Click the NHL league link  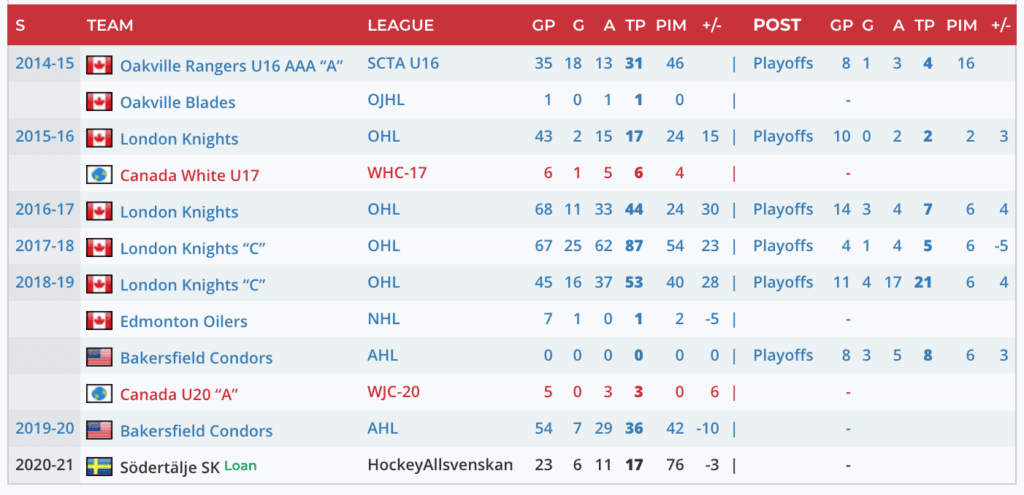tap(383, 320)
